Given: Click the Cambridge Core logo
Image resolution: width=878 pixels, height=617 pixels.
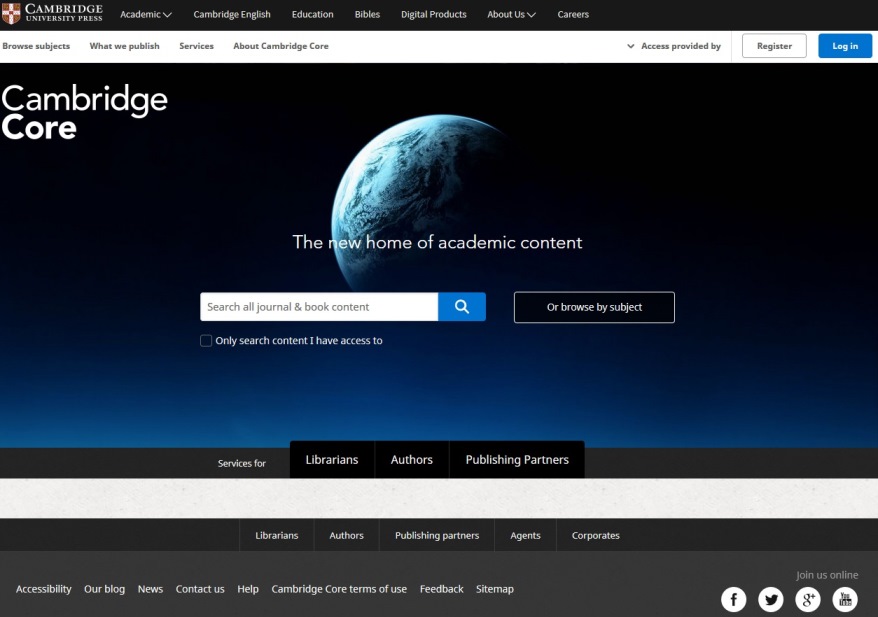Looking at the screenshot, I should click(85, 112).
